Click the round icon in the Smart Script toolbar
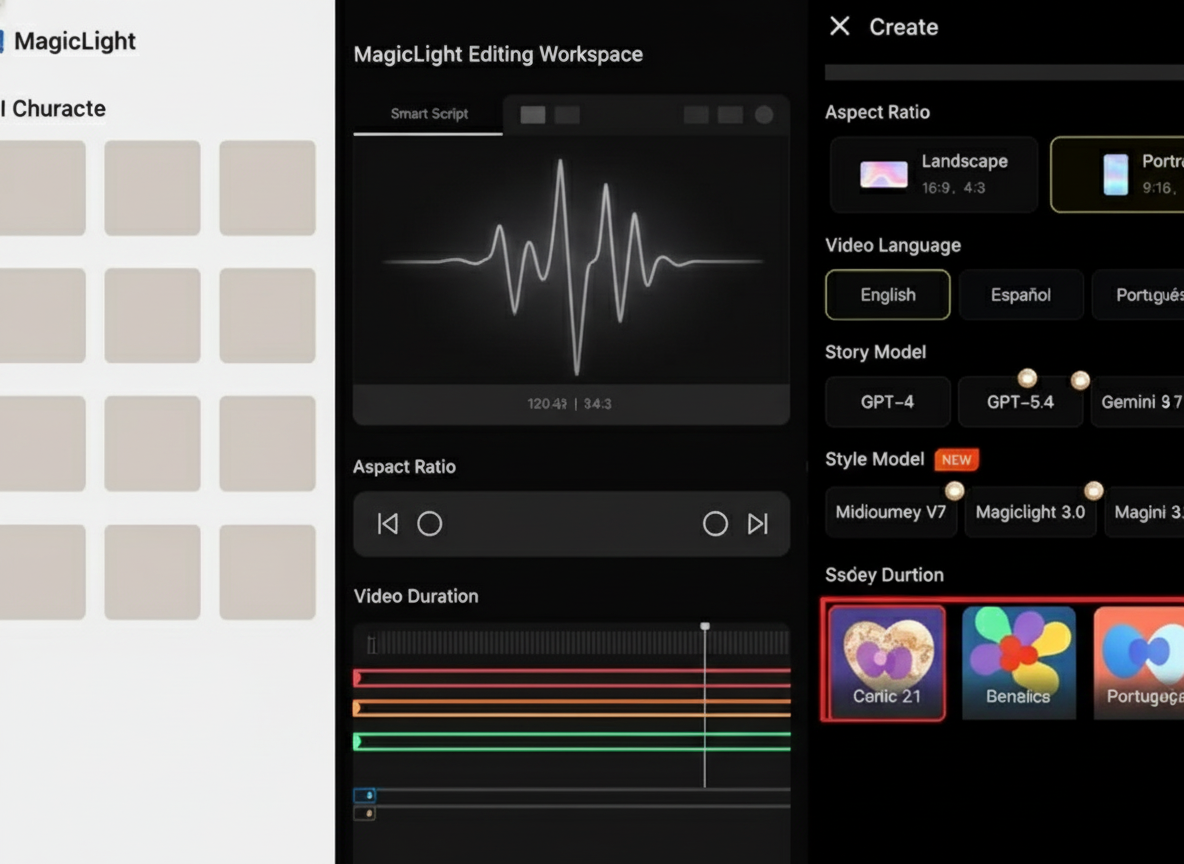 [x=764, y=115]
